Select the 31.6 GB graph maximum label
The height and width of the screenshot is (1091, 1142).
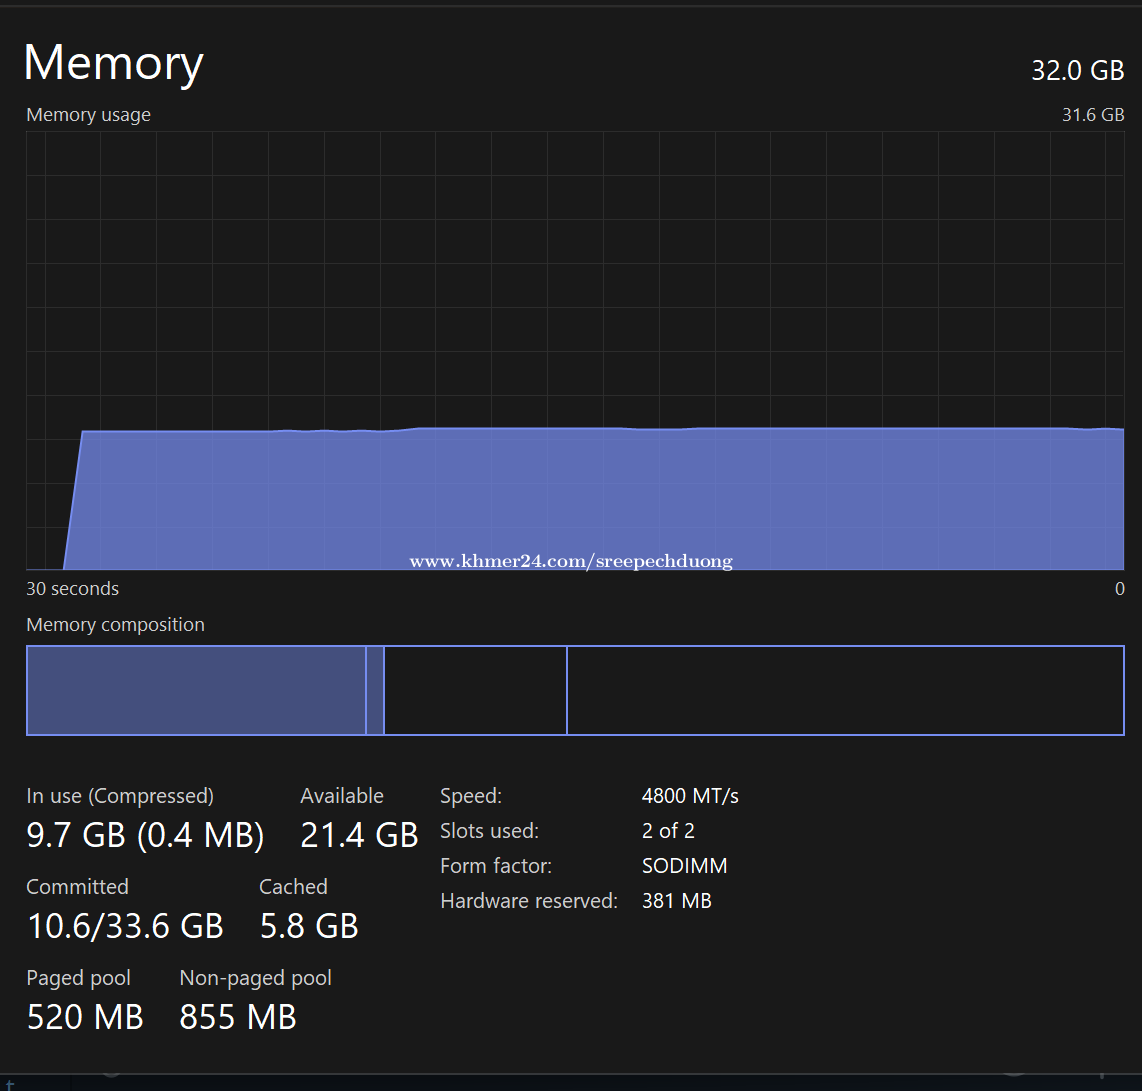coord(1092,115)
